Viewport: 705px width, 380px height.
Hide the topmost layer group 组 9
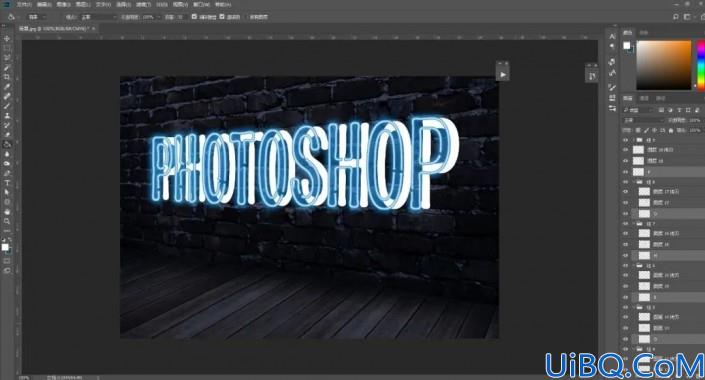[625, 140]
